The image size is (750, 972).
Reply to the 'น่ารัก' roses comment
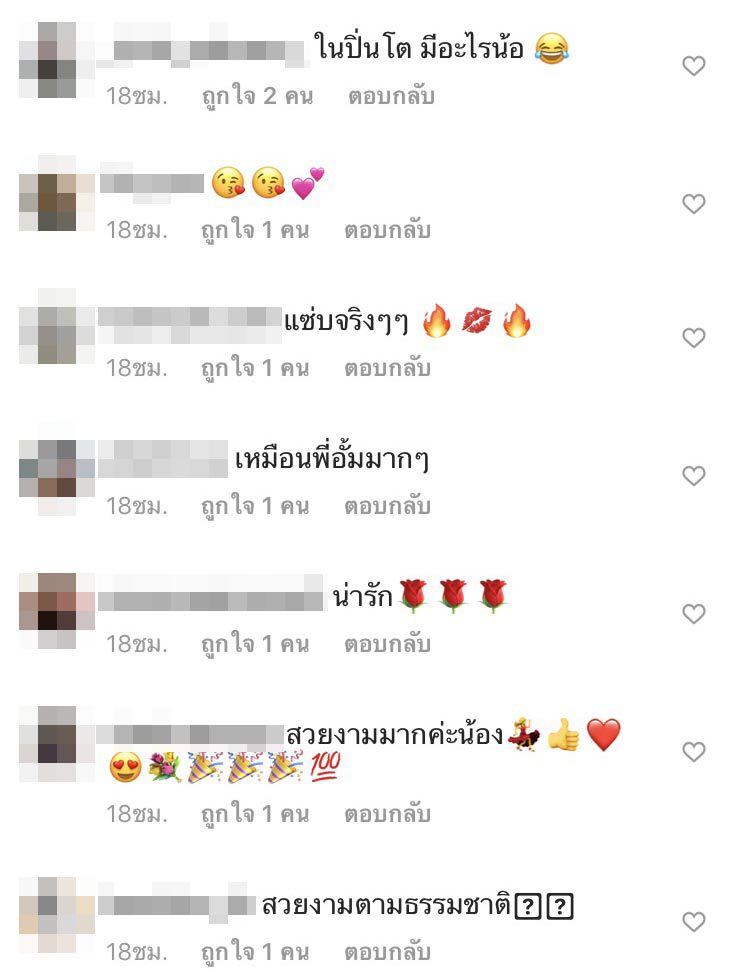coord(387,645)
